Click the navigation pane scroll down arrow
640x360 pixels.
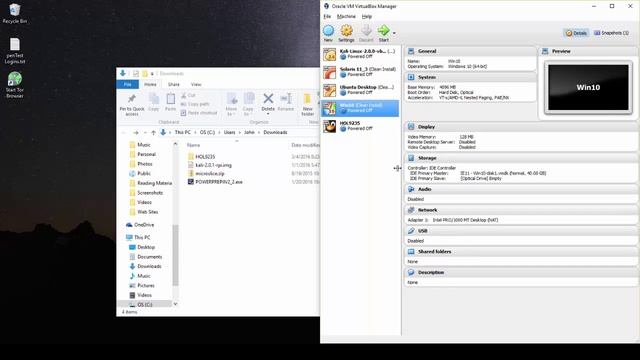pos(176,304)
